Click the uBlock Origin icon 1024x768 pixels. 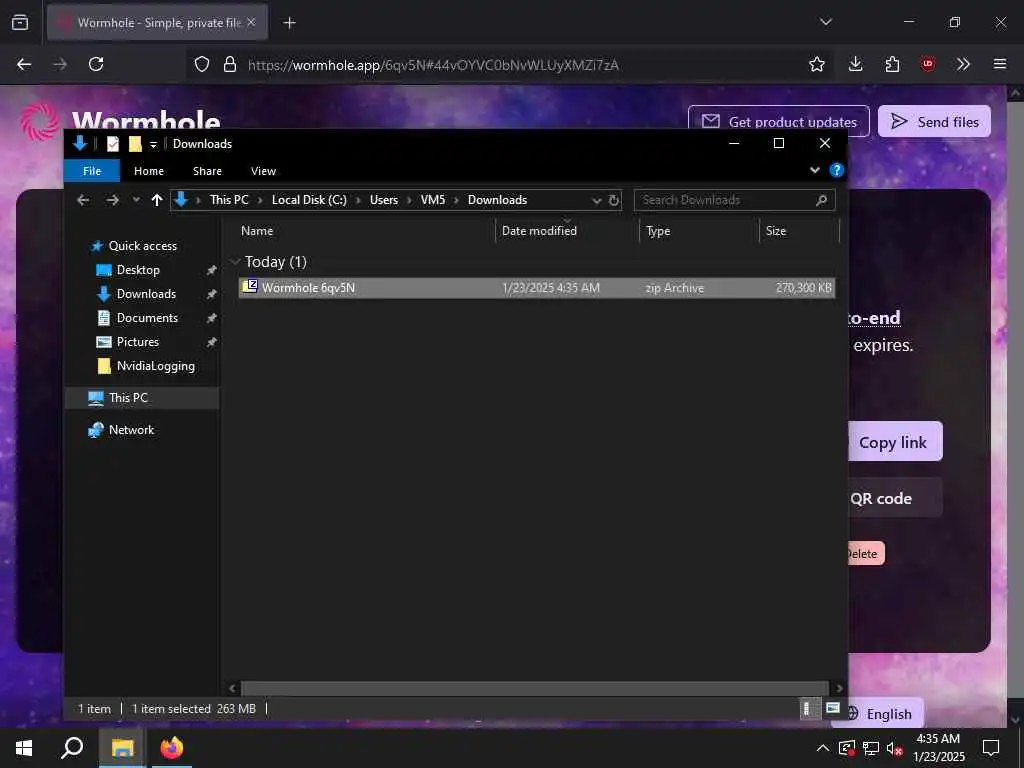[927, 64]
